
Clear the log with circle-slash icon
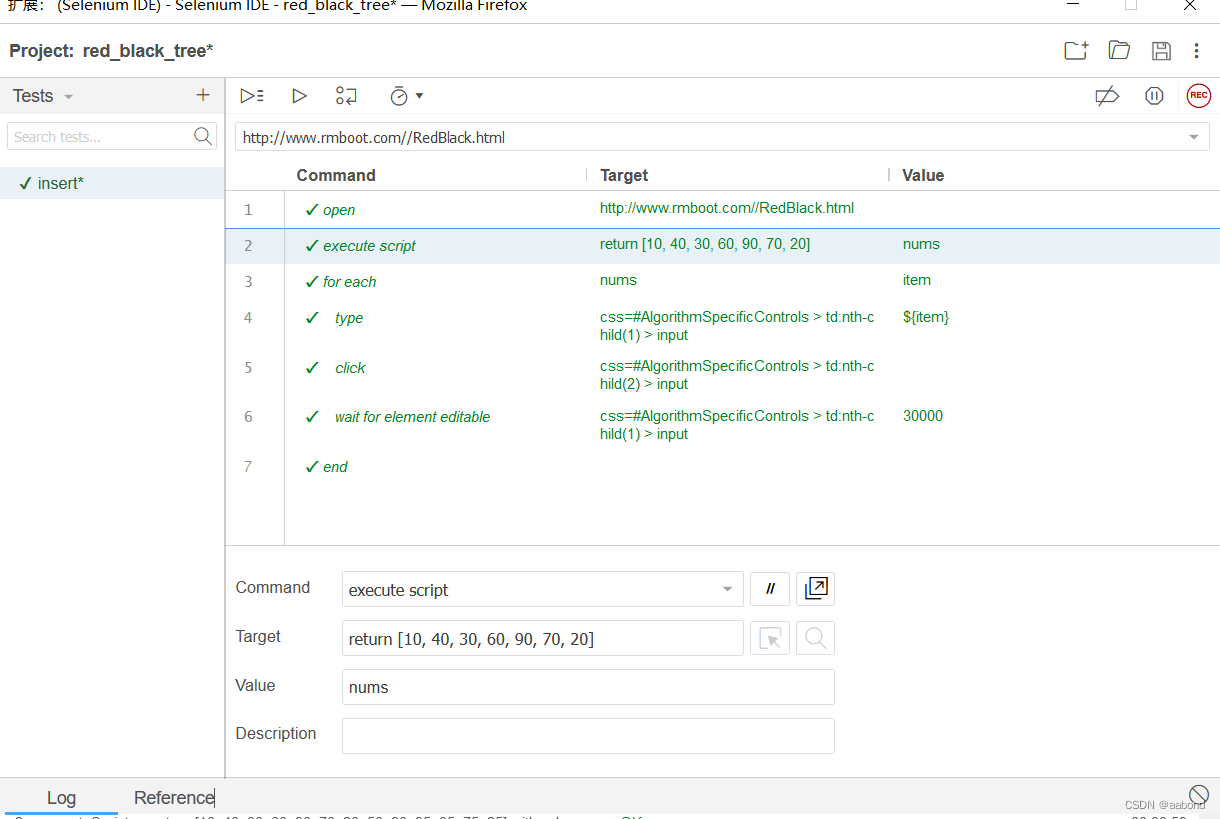(x=1199, y=794)
